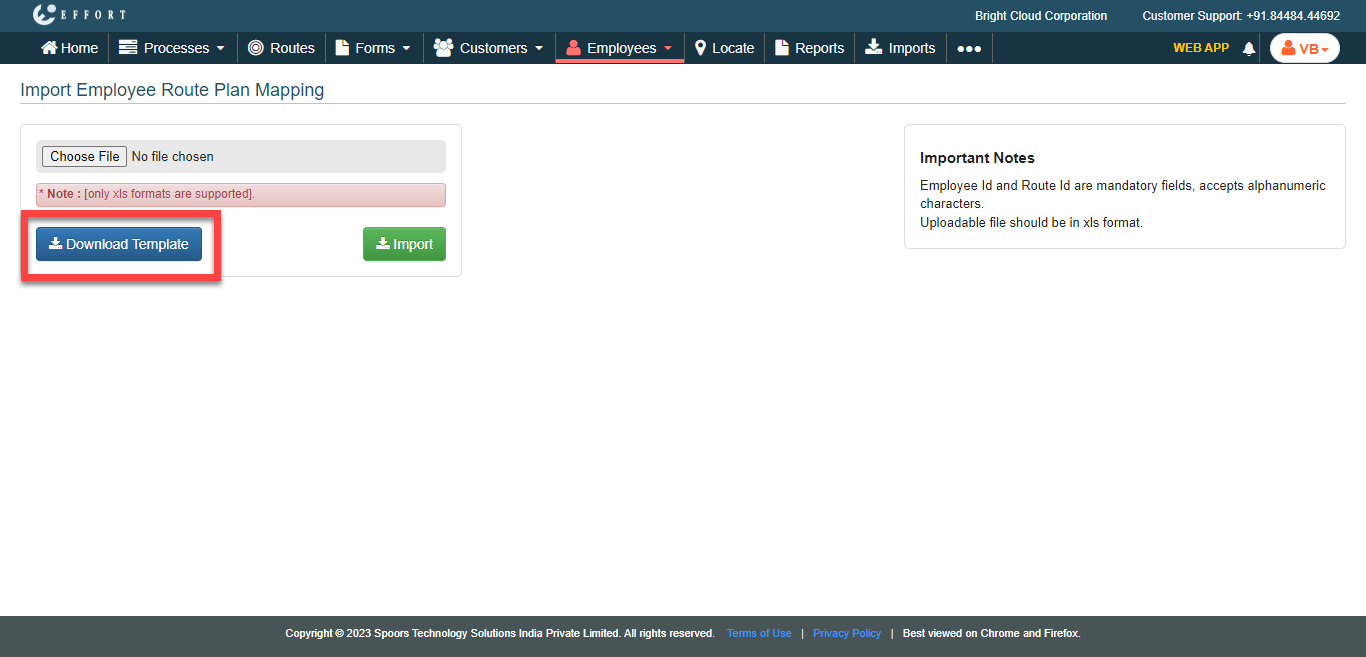Expand the Employees dropdown menu
1366x657 pixels.
(x=620, y=48)
